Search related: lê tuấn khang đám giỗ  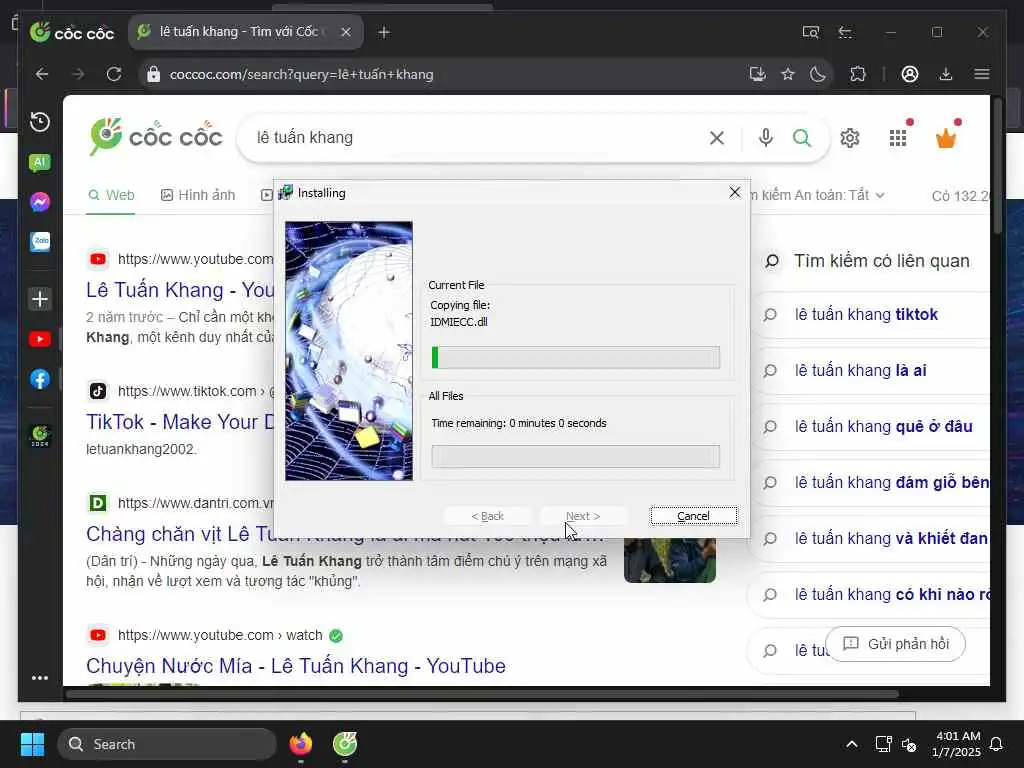[x=891, y=482]
